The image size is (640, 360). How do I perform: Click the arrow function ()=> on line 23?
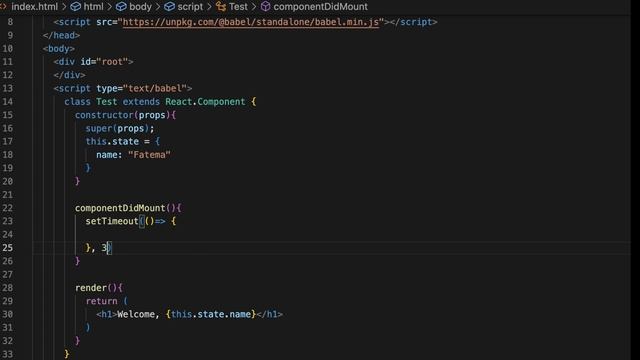(x=155, y=221)
